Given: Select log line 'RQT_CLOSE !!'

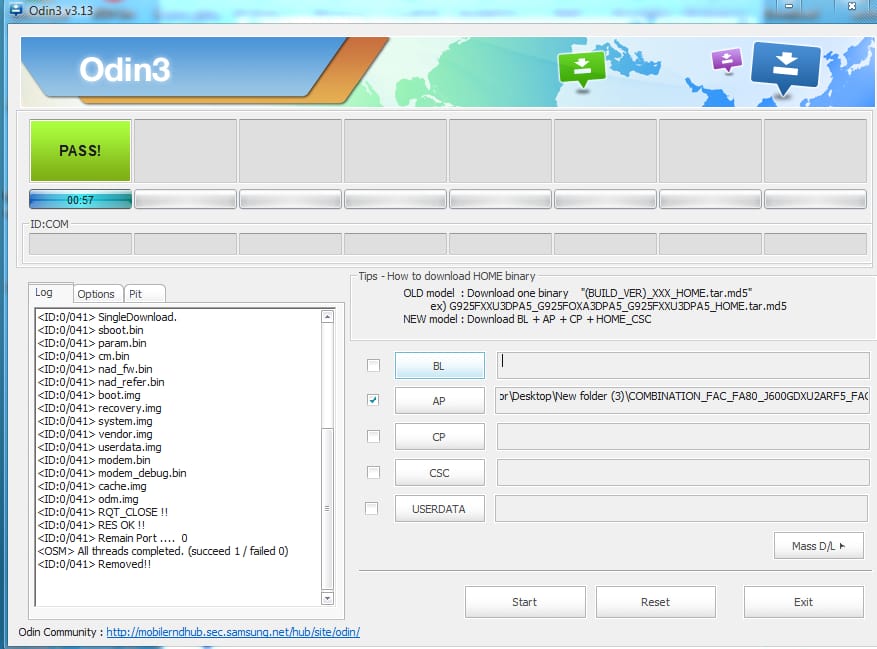Looking at the screenshot, I should click(x=103, y=512).
